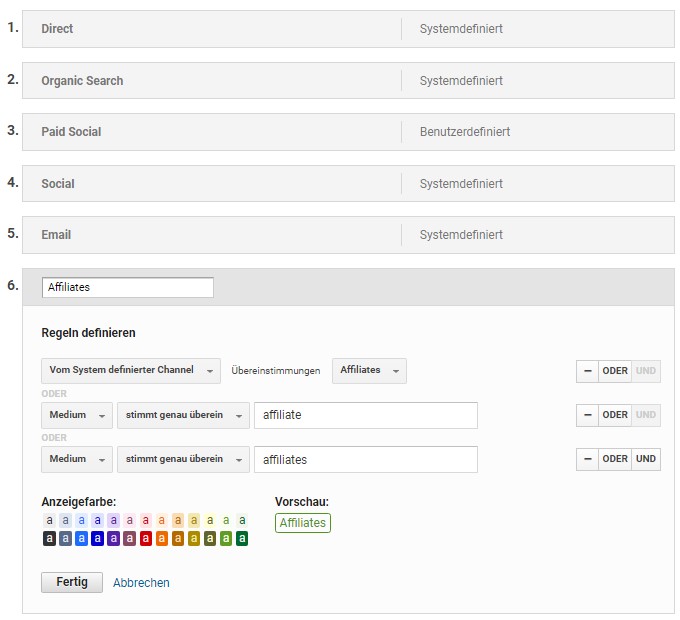Choose the dark blue display color swatch

pos(98,538)
